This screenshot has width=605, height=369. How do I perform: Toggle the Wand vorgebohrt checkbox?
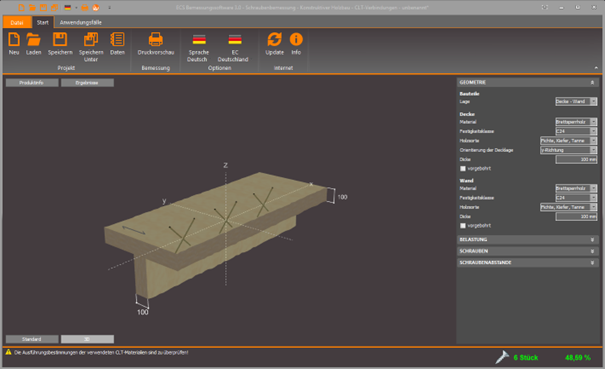coord(463,226)
